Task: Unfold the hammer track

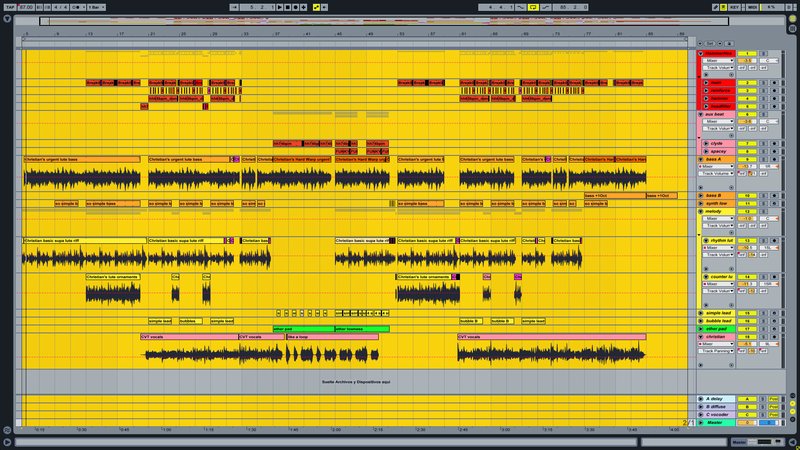Action: point(706,98)
